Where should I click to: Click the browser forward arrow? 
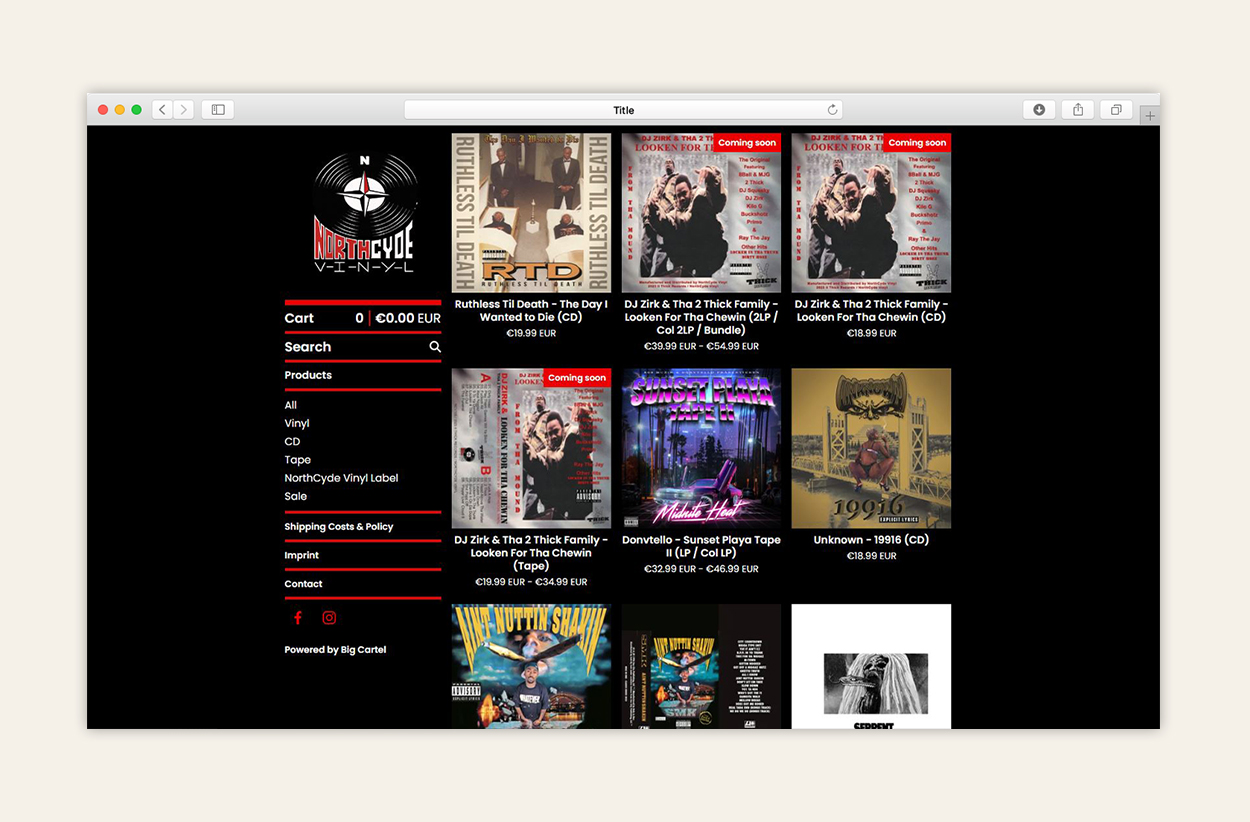[x=183, y=110]
